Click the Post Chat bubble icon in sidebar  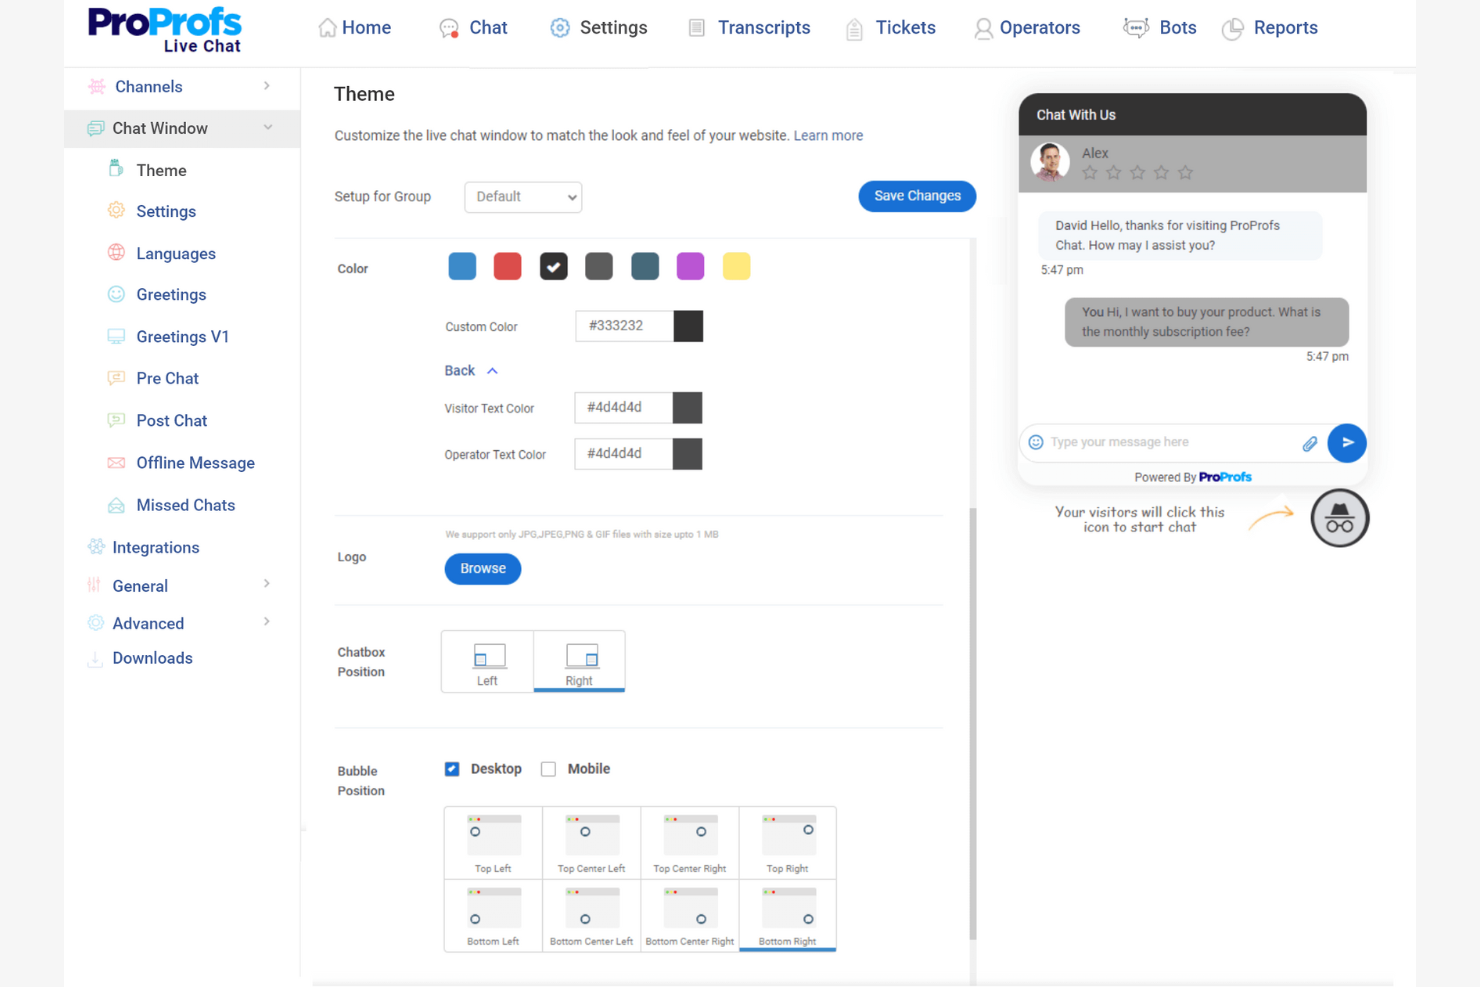pos(116,419)
